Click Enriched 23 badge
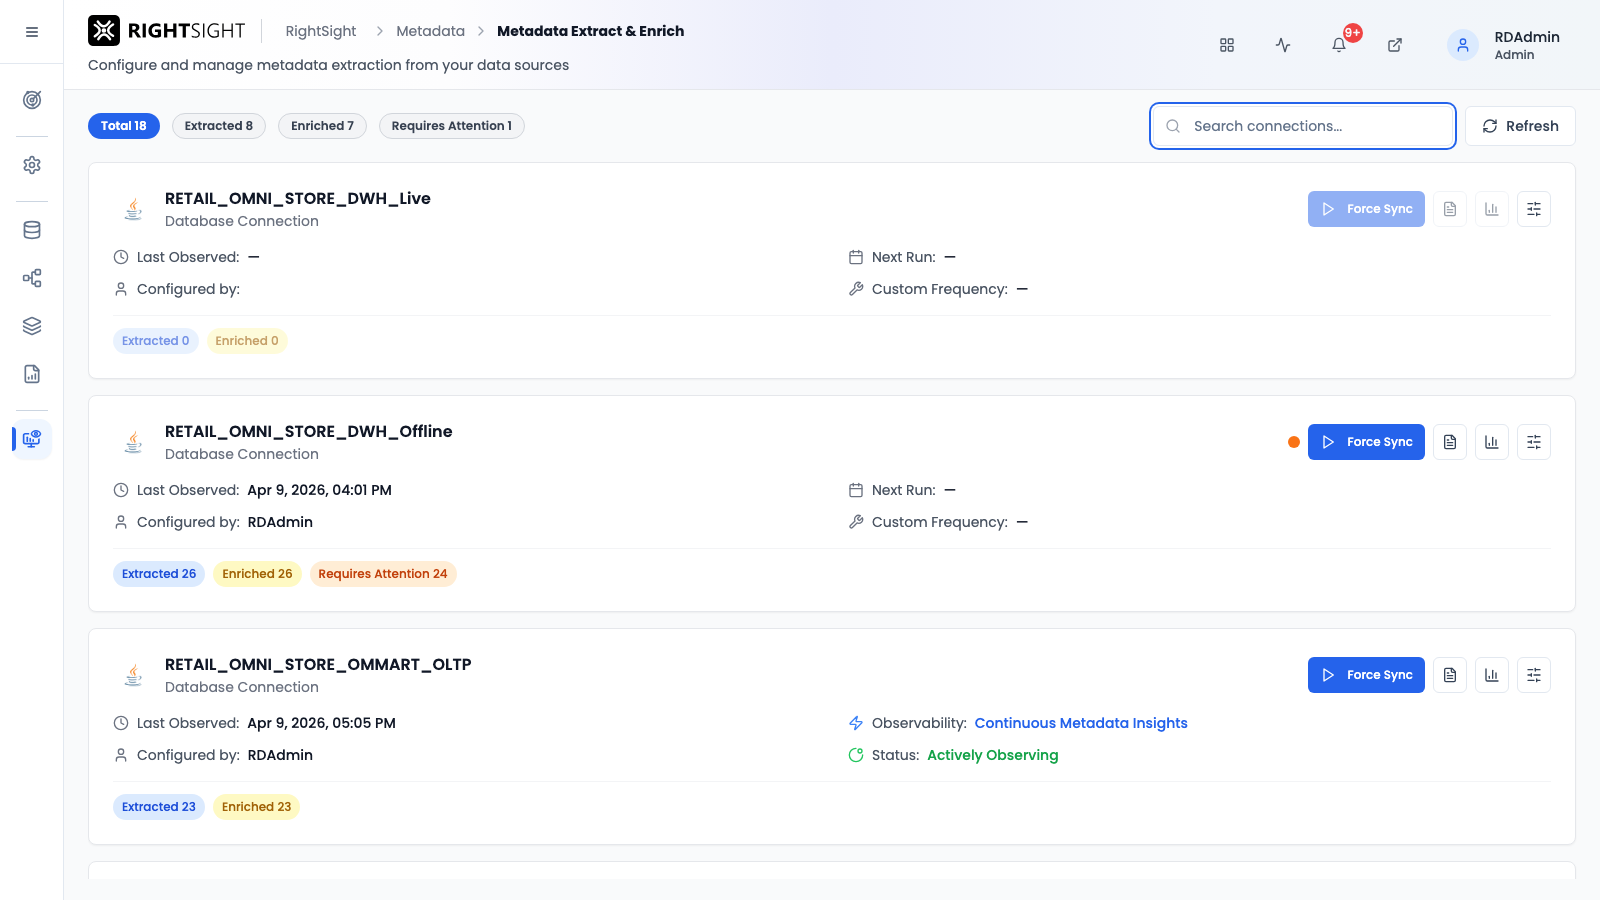 tap(257, 807)
